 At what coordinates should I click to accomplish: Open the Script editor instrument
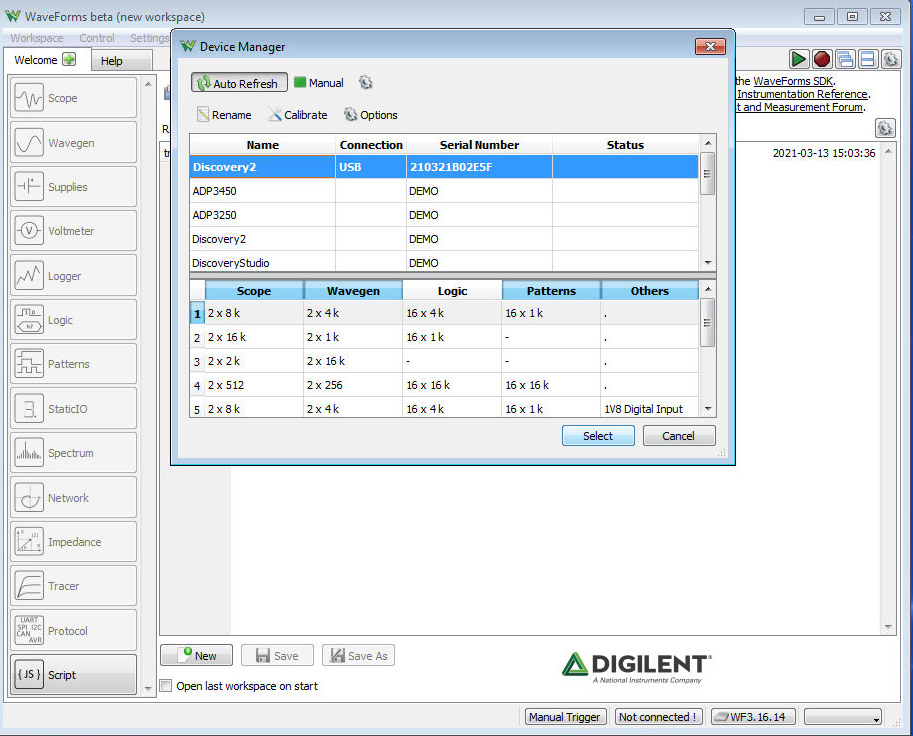click(73, 674)
